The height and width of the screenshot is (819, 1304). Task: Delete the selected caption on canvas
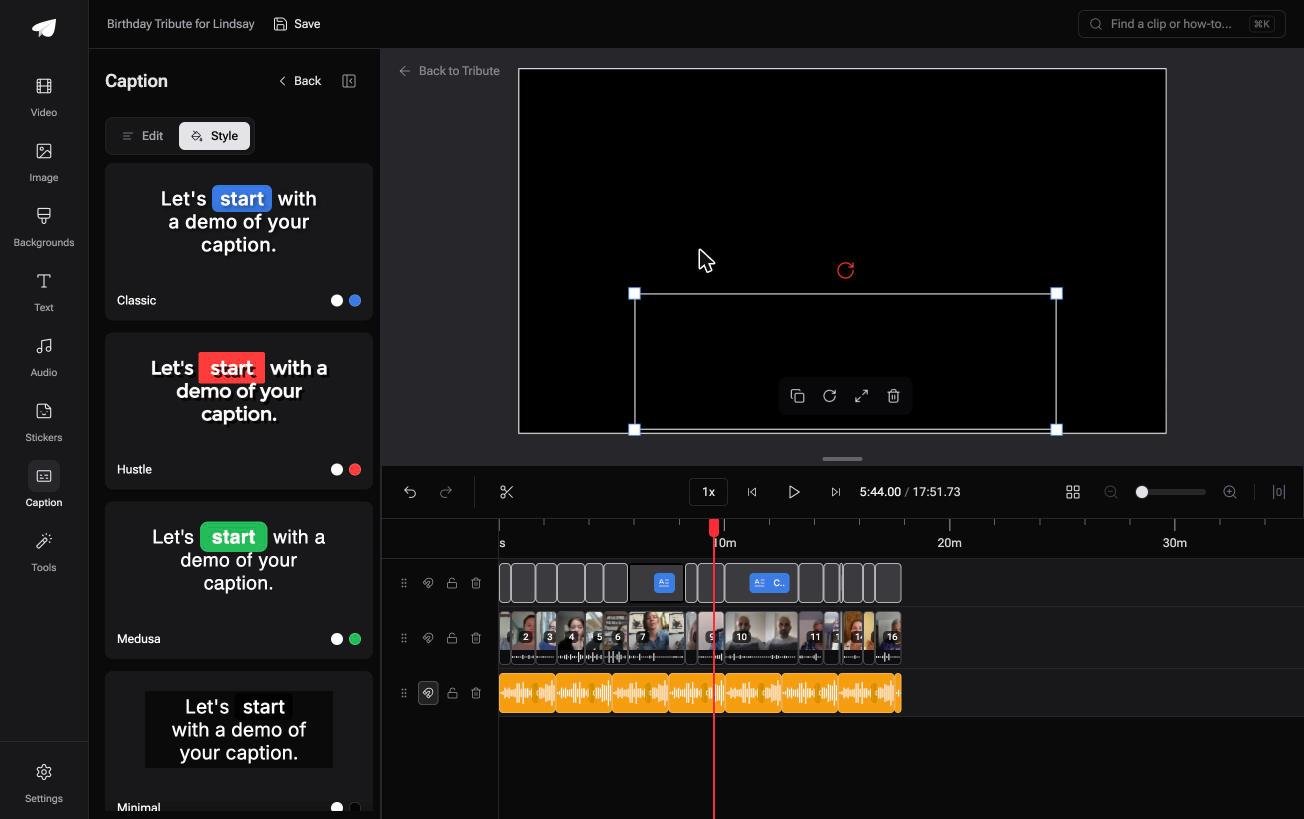tap(893, 396)
